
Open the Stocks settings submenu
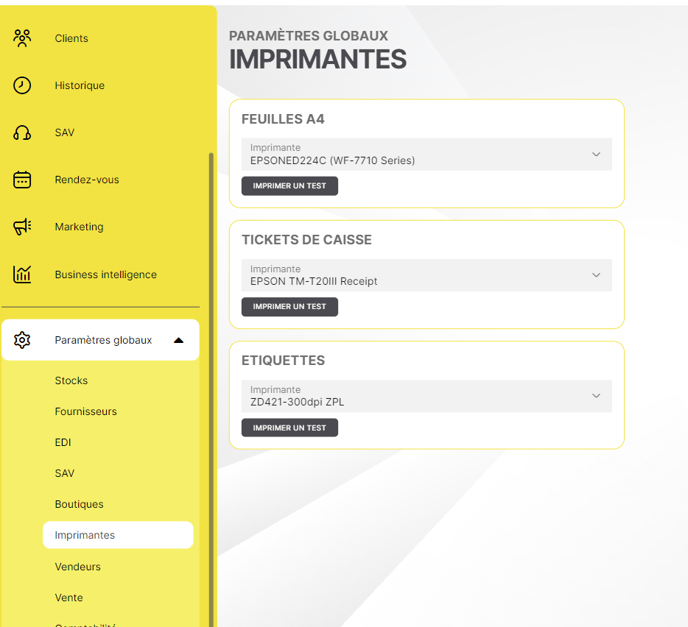click(x=71, y=380)
